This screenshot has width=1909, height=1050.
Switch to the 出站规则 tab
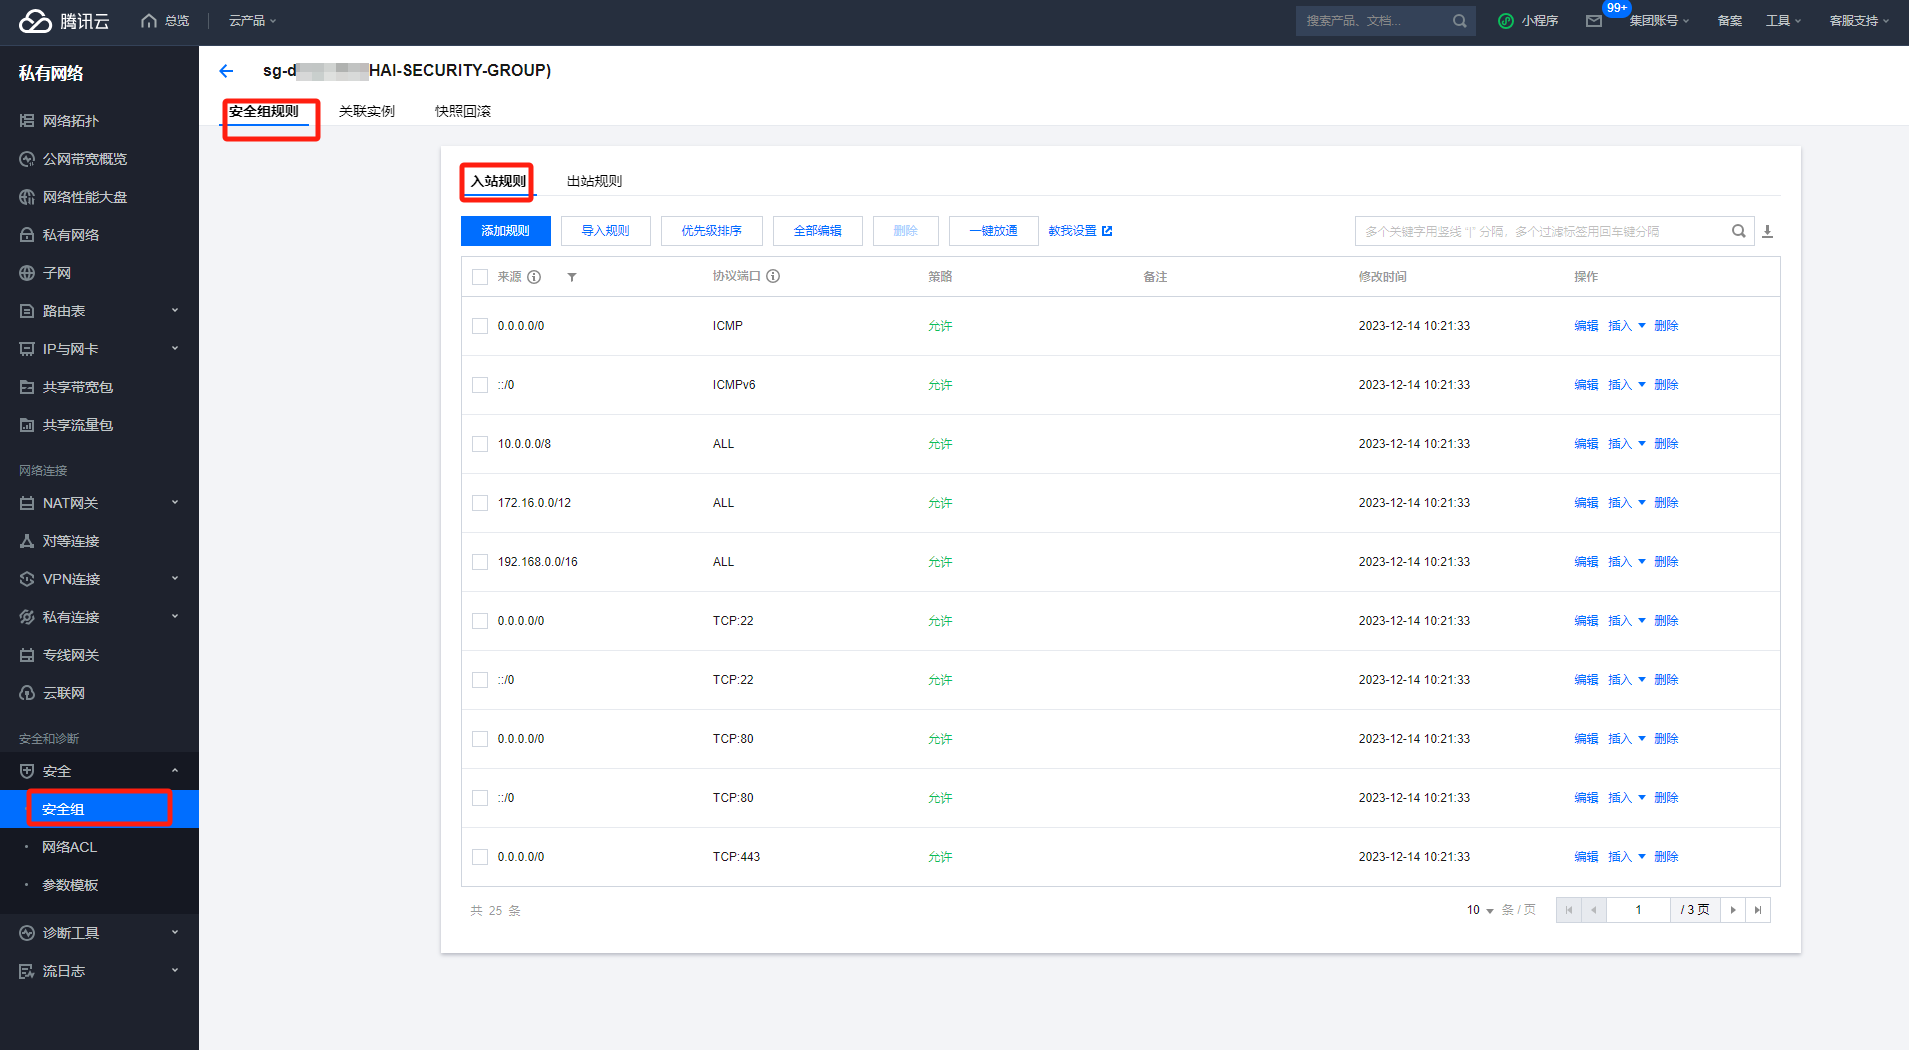(594, 181)
